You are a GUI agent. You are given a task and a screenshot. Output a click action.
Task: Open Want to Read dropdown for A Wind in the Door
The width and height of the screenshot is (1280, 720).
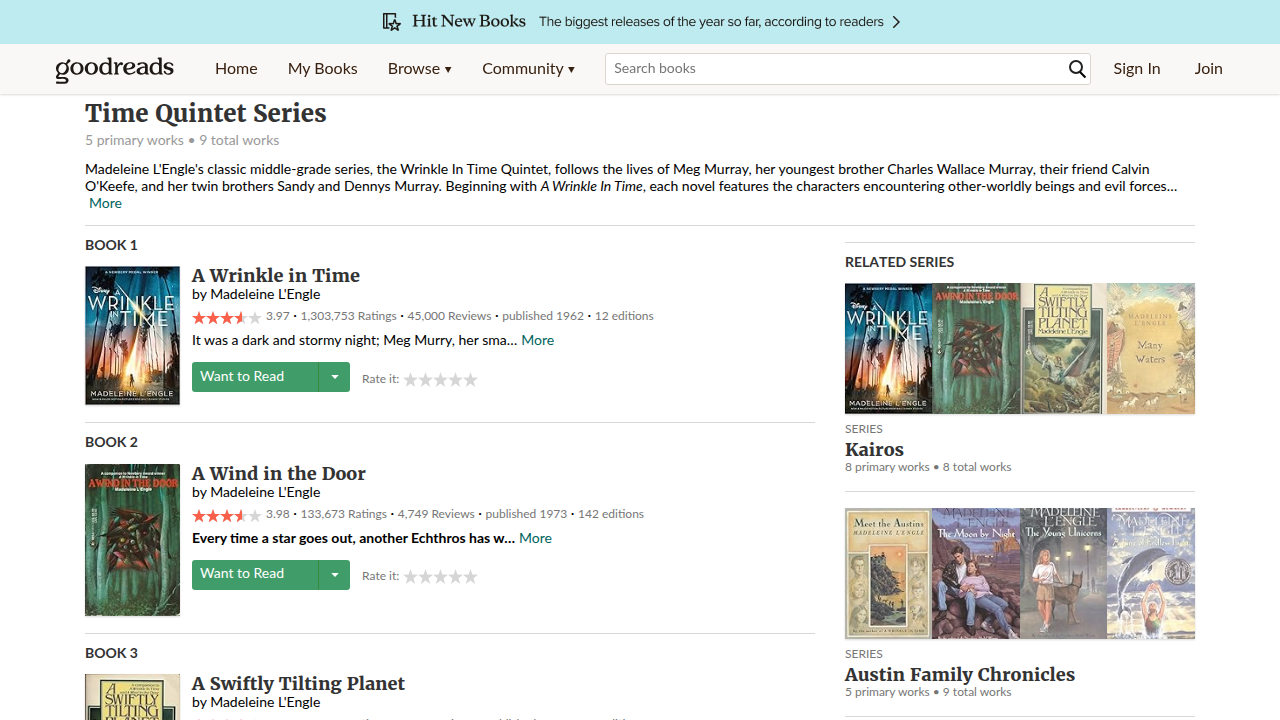(x=334, y=575)
